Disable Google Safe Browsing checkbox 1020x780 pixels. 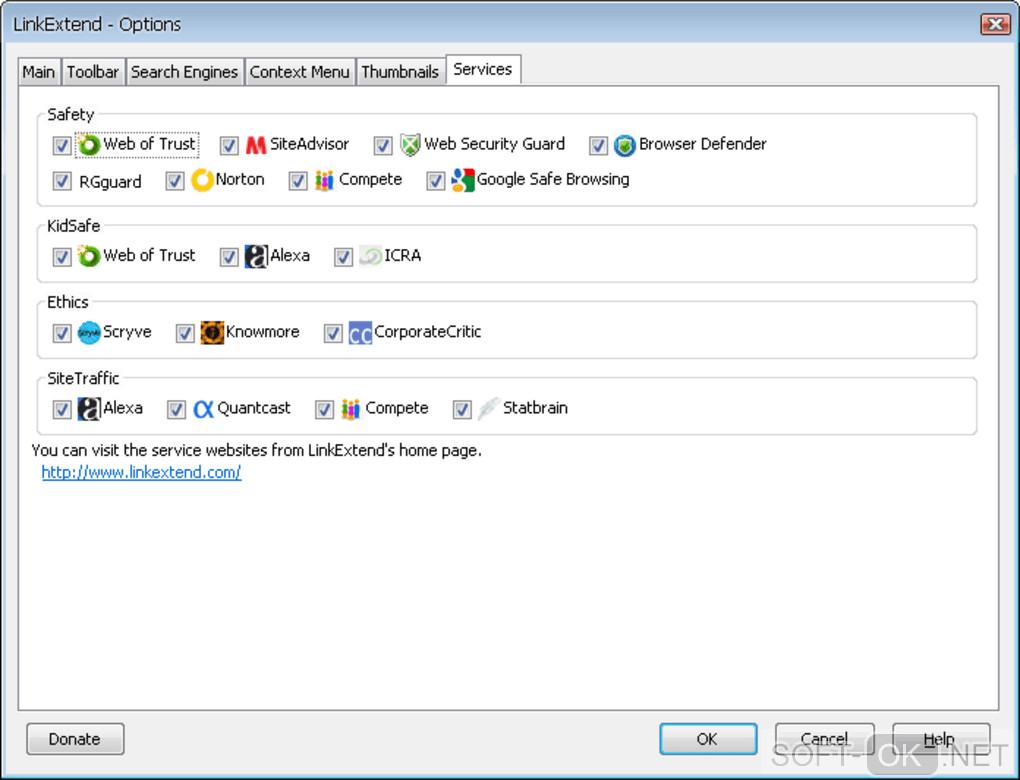click(x=435, y=181)
